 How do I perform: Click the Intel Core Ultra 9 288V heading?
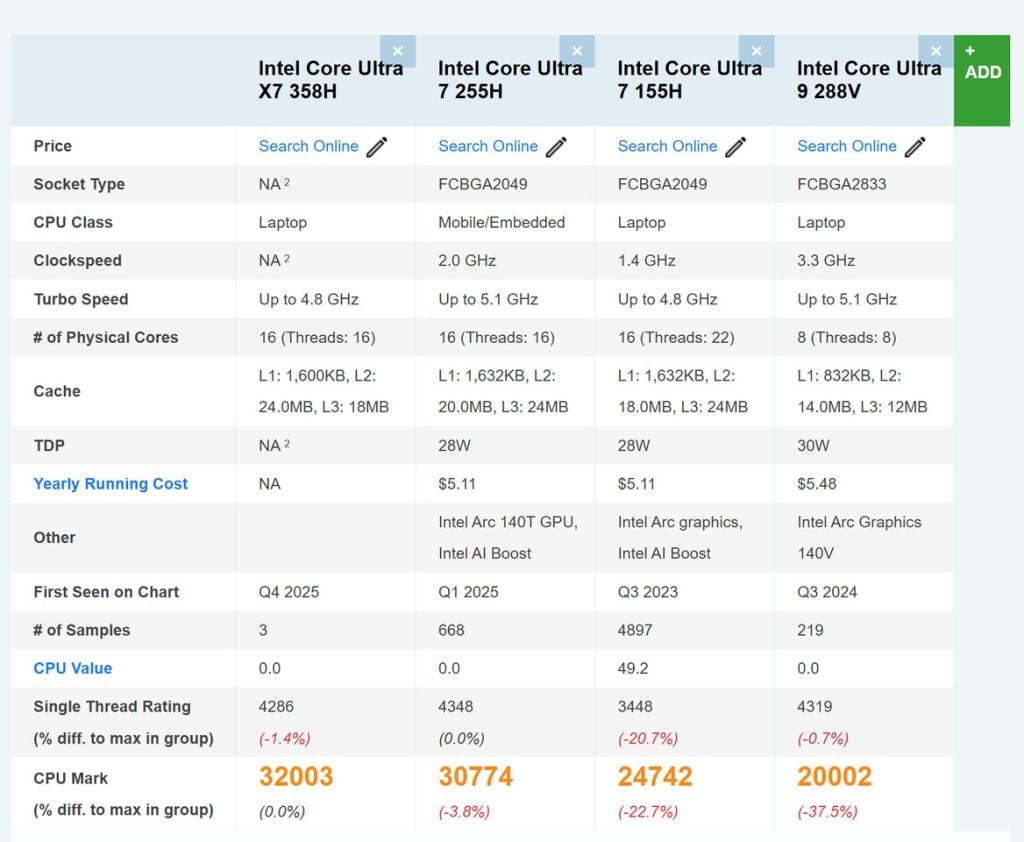tap(868, 80)
